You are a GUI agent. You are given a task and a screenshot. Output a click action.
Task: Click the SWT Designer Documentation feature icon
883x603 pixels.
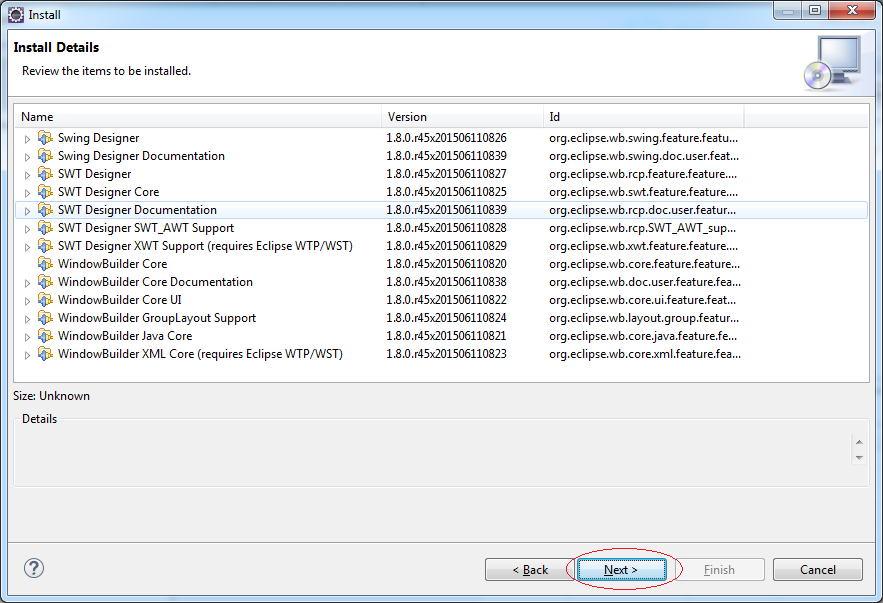click(45, 209)
